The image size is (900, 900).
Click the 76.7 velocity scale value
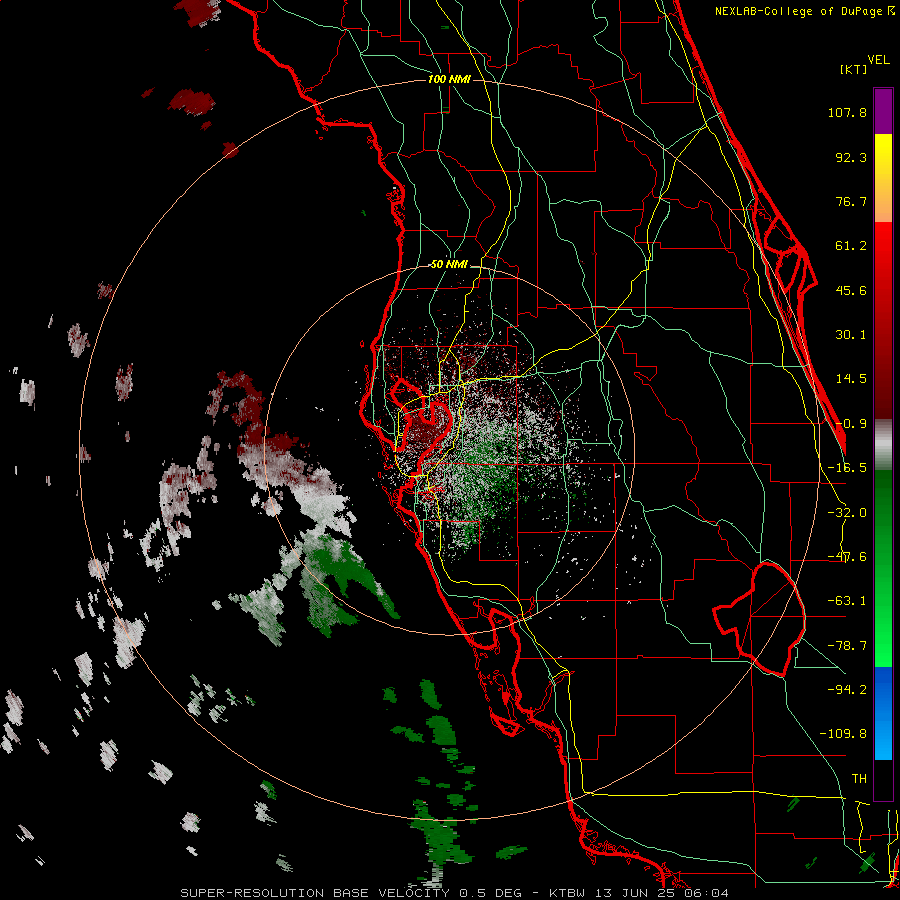[x=851, y=201]
